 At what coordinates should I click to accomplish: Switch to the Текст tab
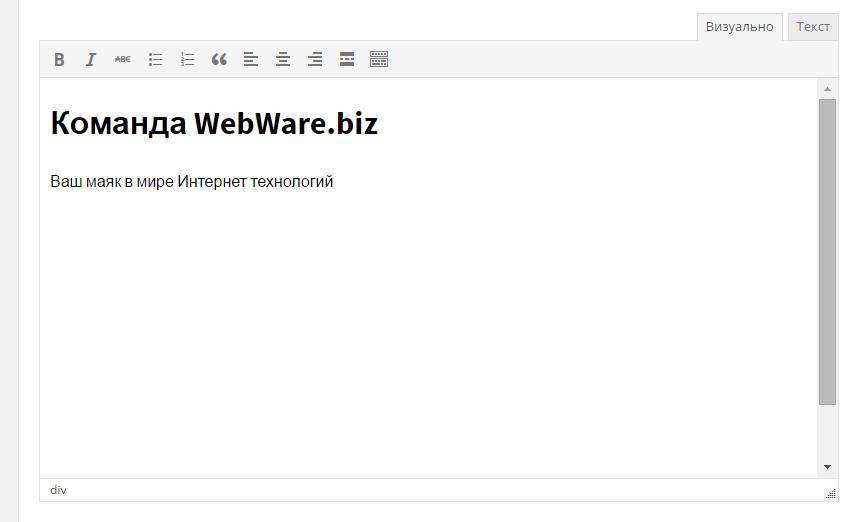tap(813, 27)
